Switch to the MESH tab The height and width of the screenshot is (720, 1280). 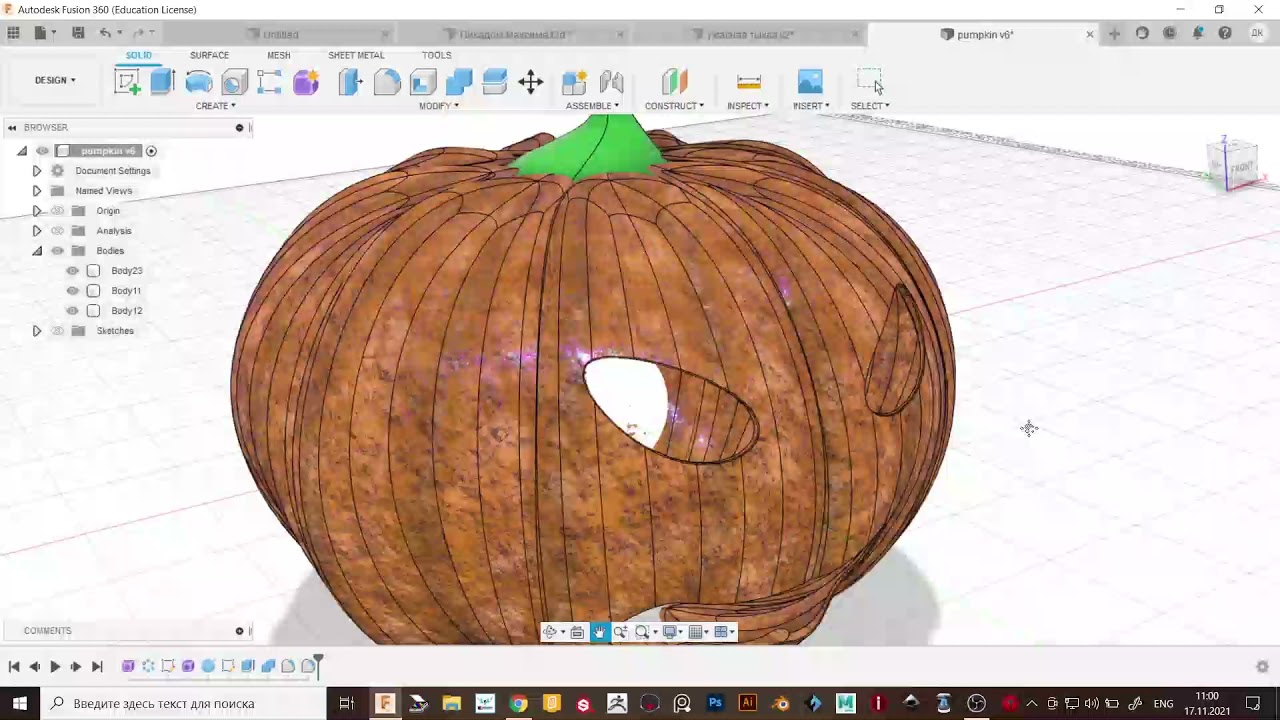point(279,55)
